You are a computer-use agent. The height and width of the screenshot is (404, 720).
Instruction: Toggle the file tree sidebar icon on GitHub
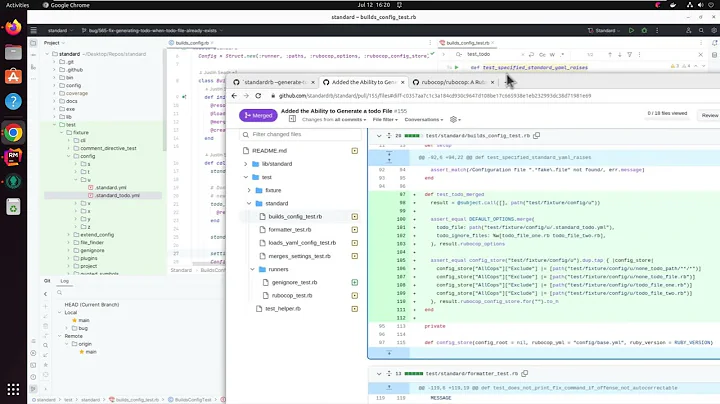click(x=292, y=119)
